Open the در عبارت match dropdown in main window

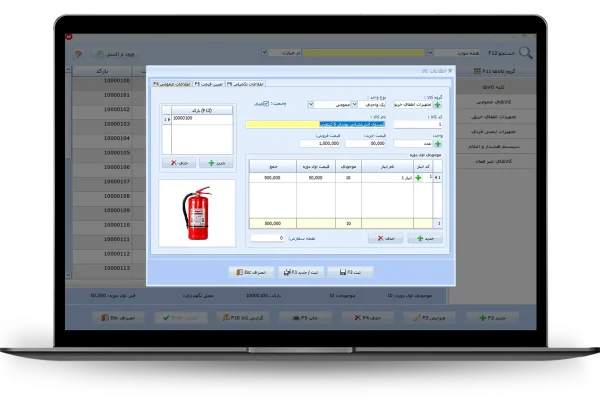pyautogui.click(x=264, y=52)
